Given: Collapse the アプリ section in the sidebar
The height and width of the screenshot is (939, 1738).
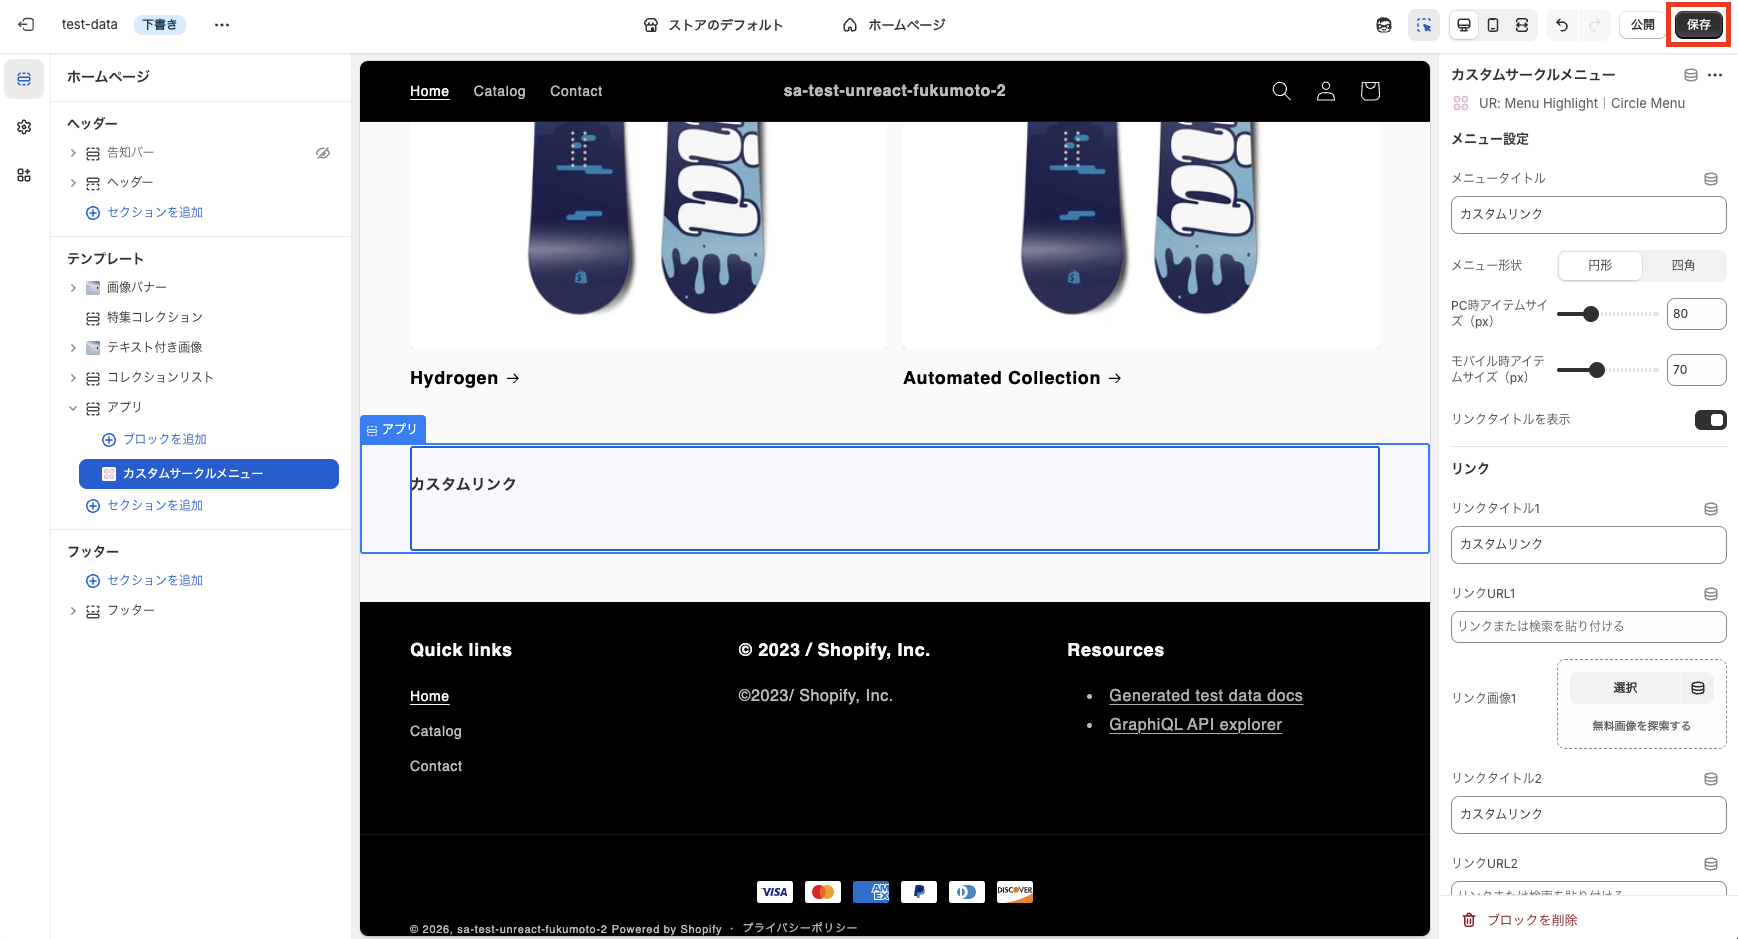Looking at the screenshot, I should [72, 407].
